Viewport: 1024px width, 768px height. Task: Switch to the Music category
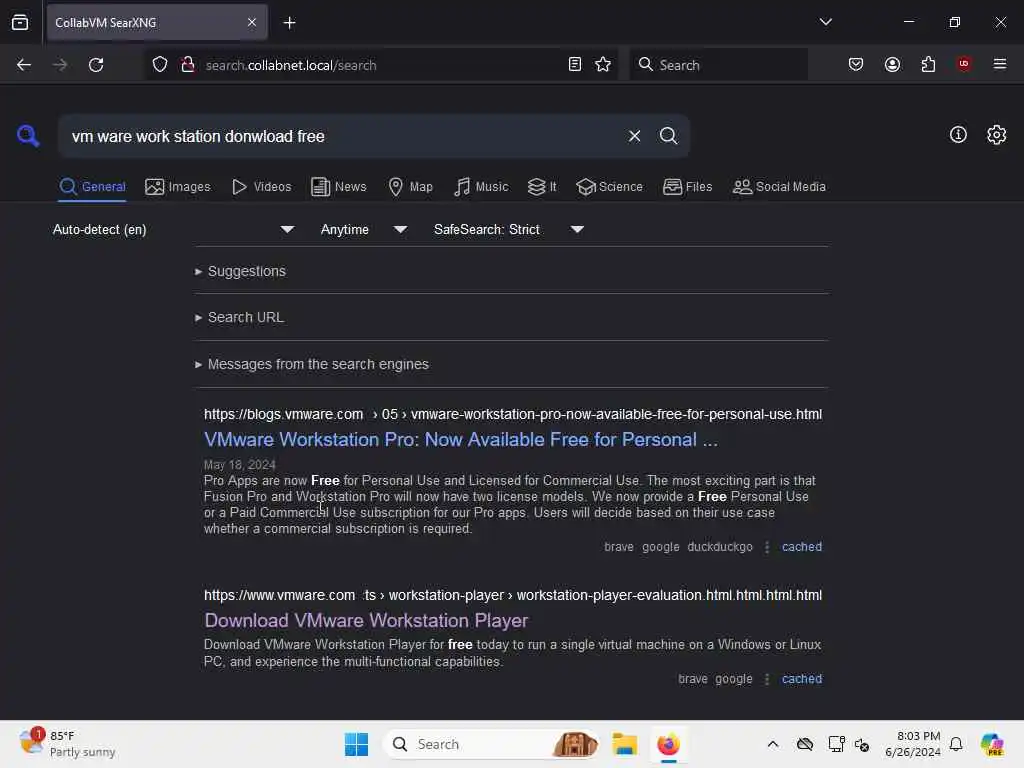(x=481, y=187)
